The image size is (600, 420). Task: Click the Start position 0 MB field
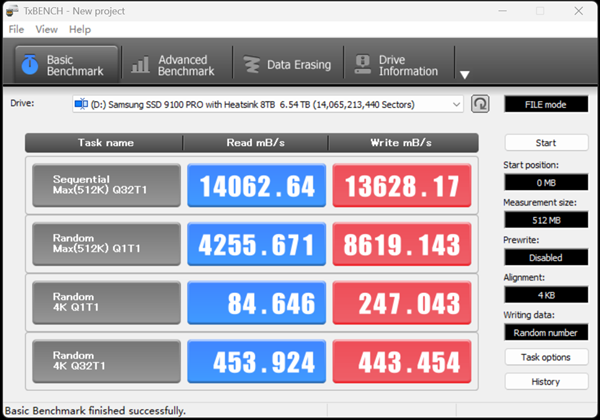[x=546, y=183]
